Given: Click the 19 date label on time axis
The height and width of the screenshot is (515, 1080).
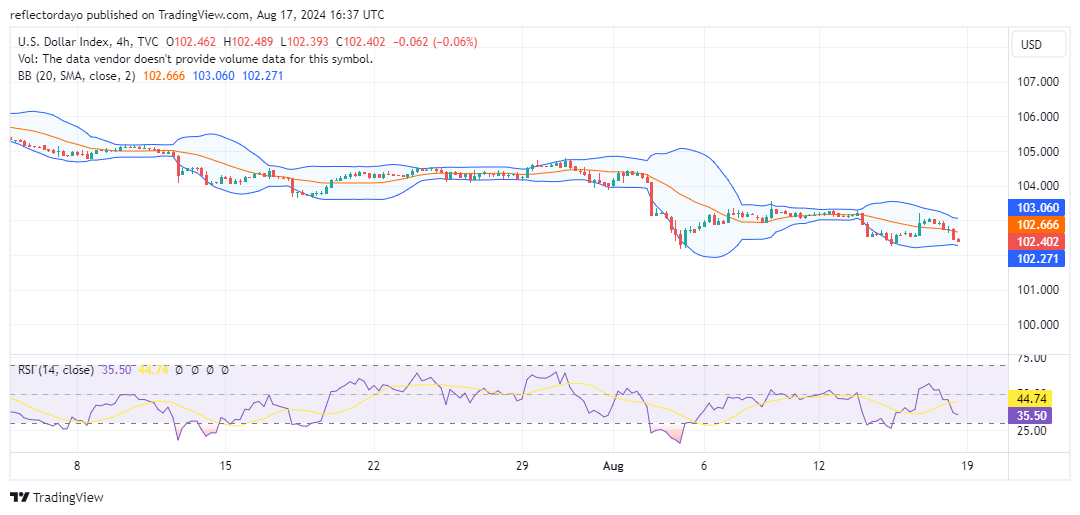Looking at the screenshot, I should [x=966, y=466].
